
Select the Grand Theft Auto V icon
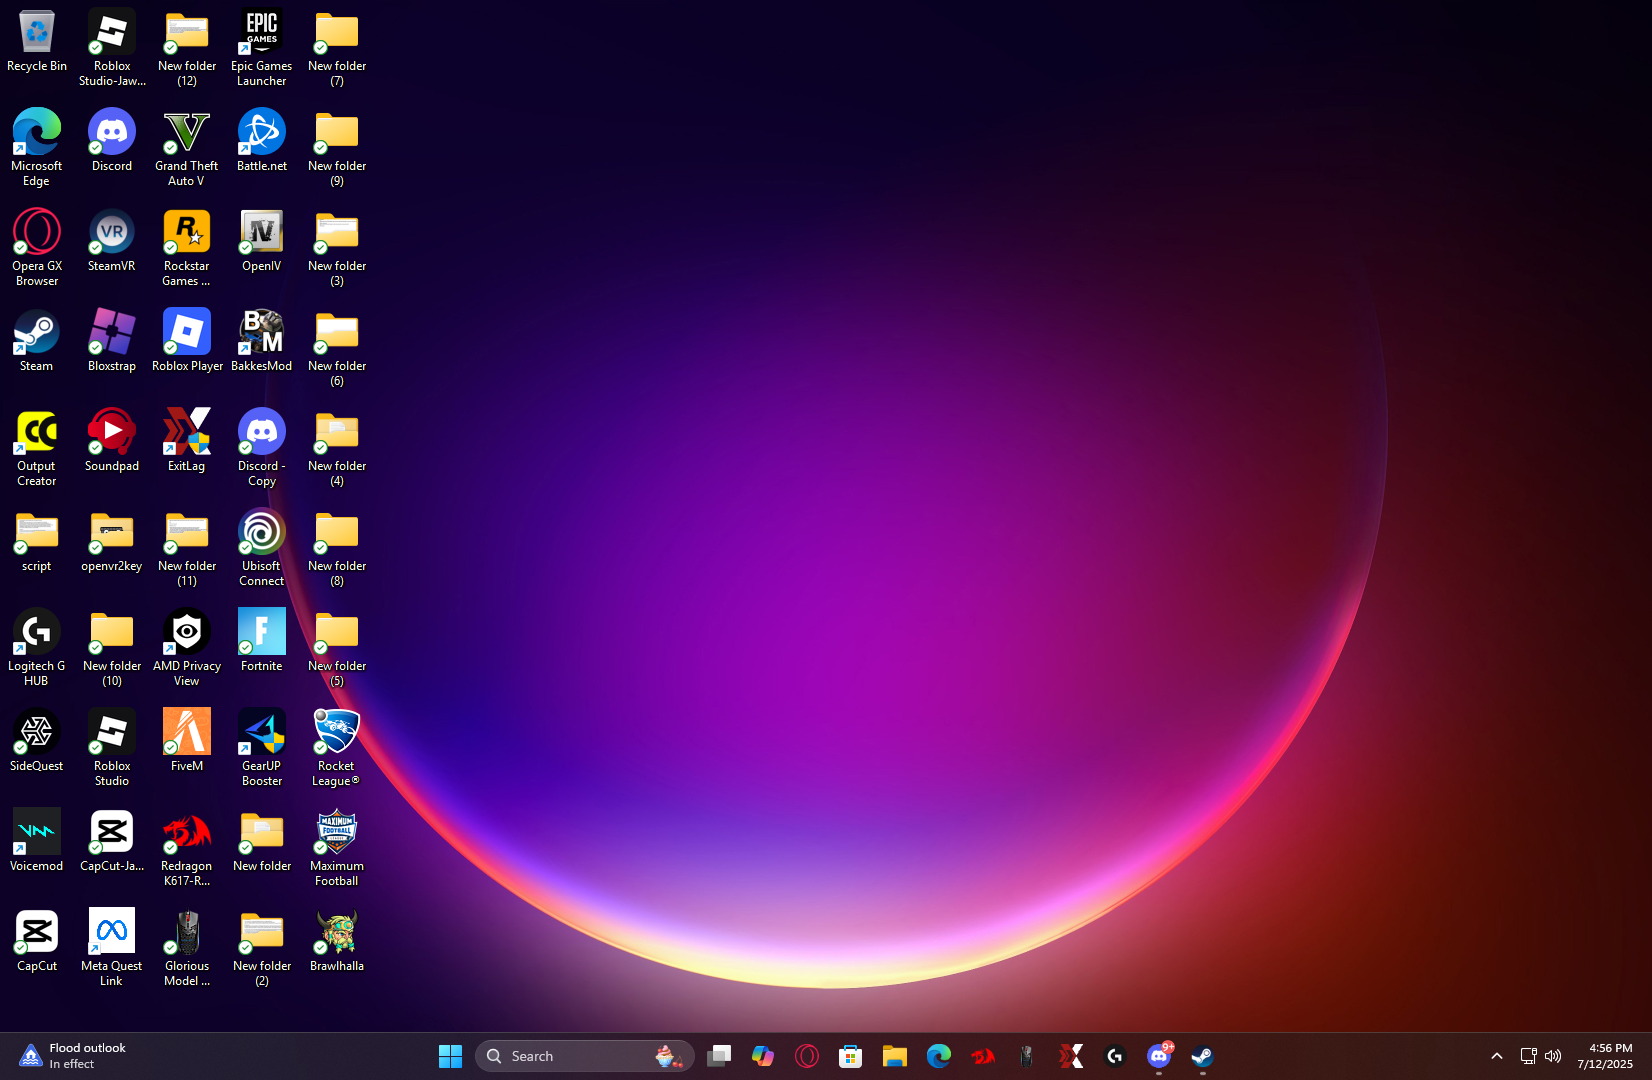(x=187, y=148)
